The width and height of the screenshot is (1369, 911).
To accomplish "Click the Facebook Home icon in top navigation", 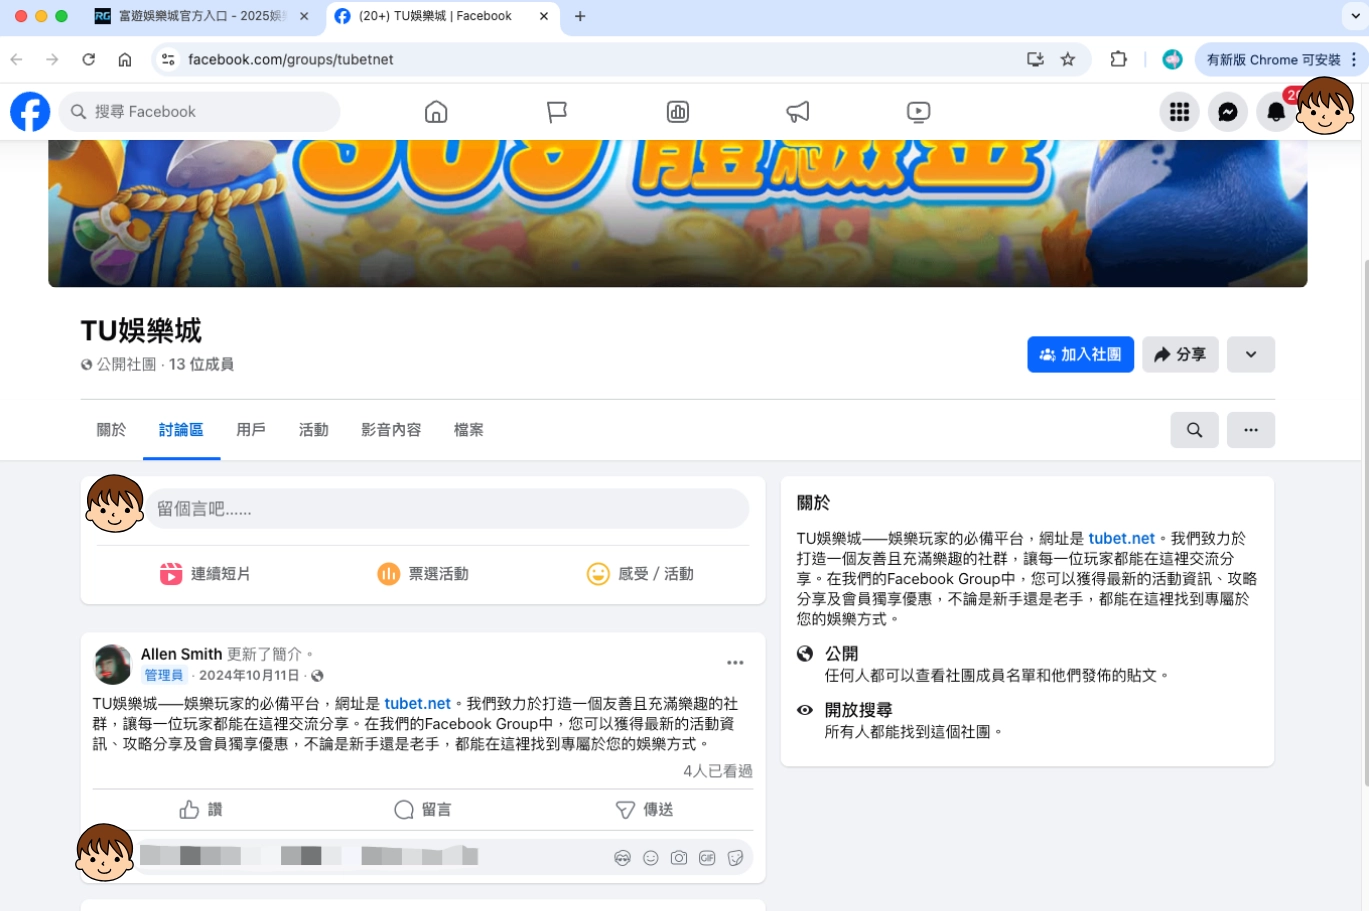I will click(436, 112).
